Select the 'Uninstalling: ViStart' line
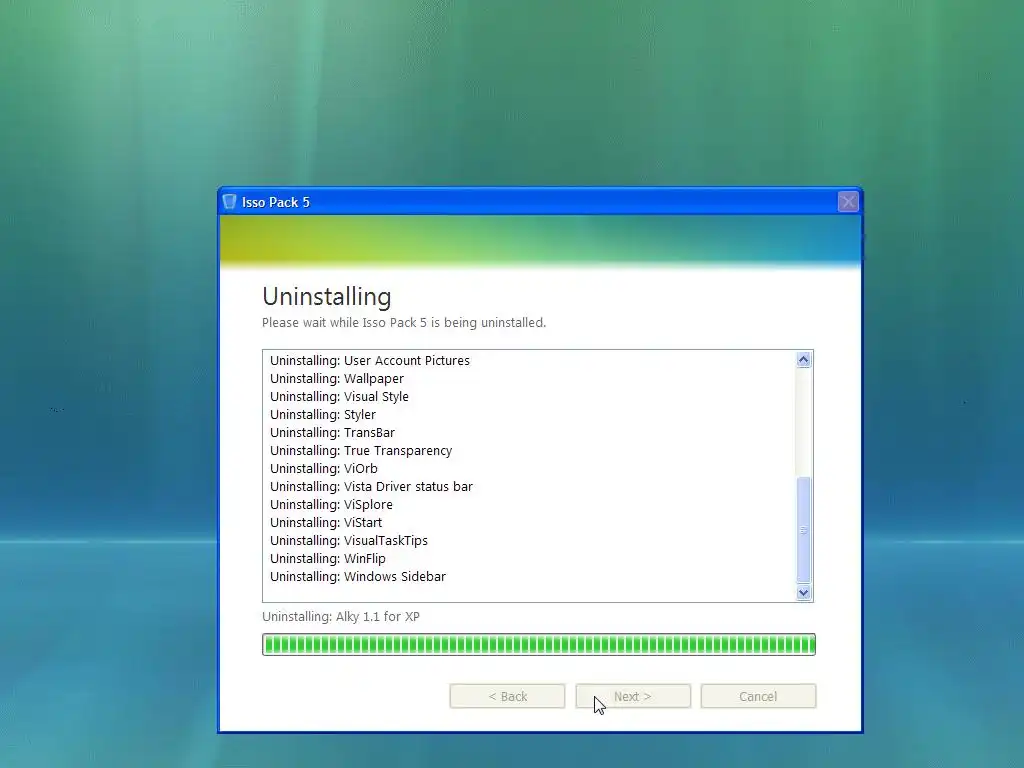 [x=326, y=522]
